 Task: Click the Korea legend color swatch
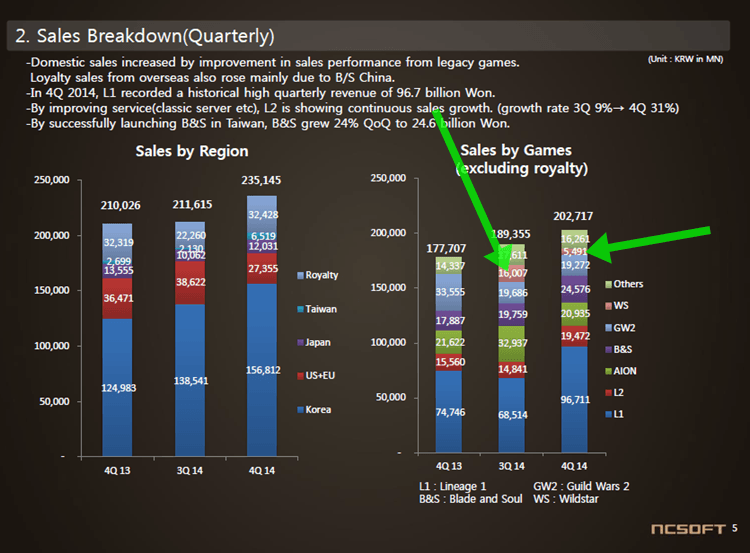300,409
